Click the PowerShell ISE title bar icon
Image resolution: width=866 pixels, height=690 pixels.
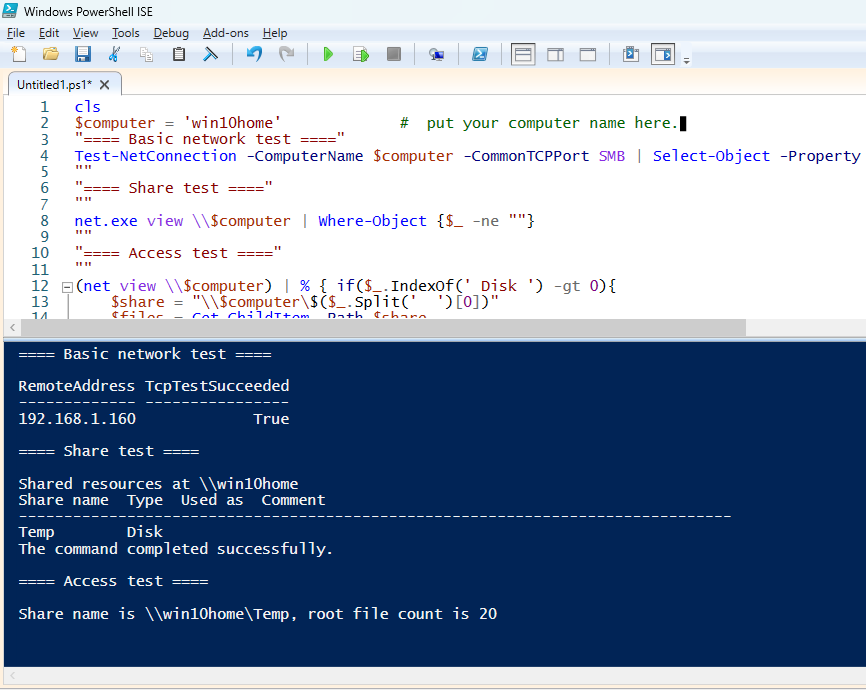click(10, 10)
